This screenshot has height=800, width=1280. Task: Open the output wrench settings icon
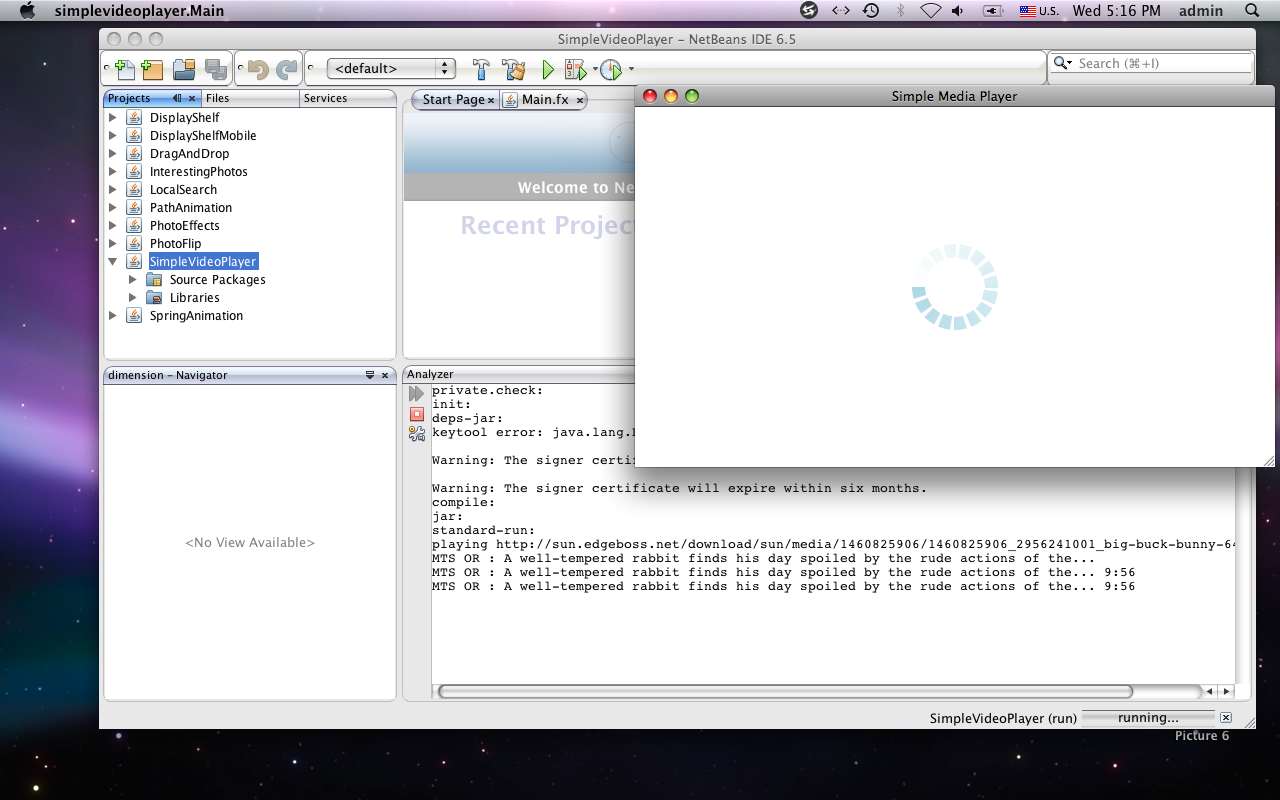pos(417,433)
